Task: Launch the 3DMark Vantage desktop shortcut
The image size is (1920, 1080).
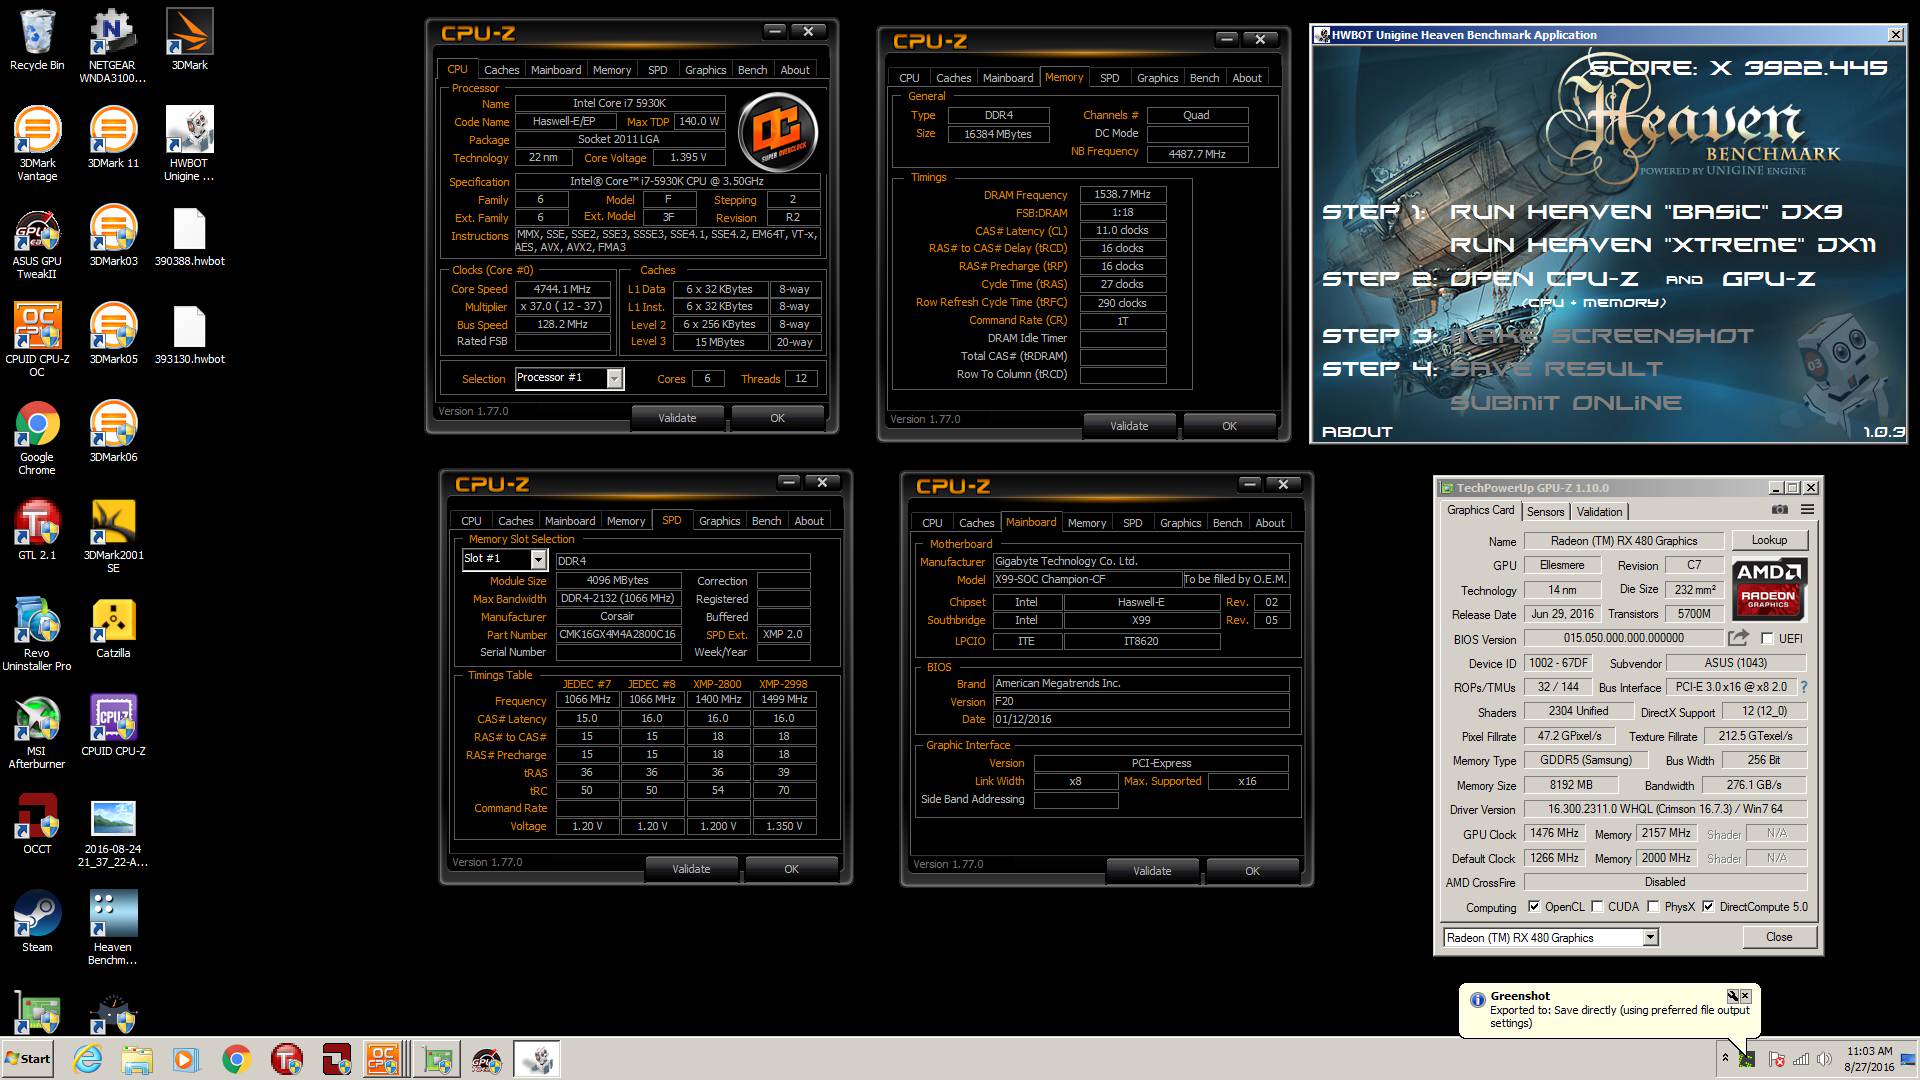Action: click(37, 144)
